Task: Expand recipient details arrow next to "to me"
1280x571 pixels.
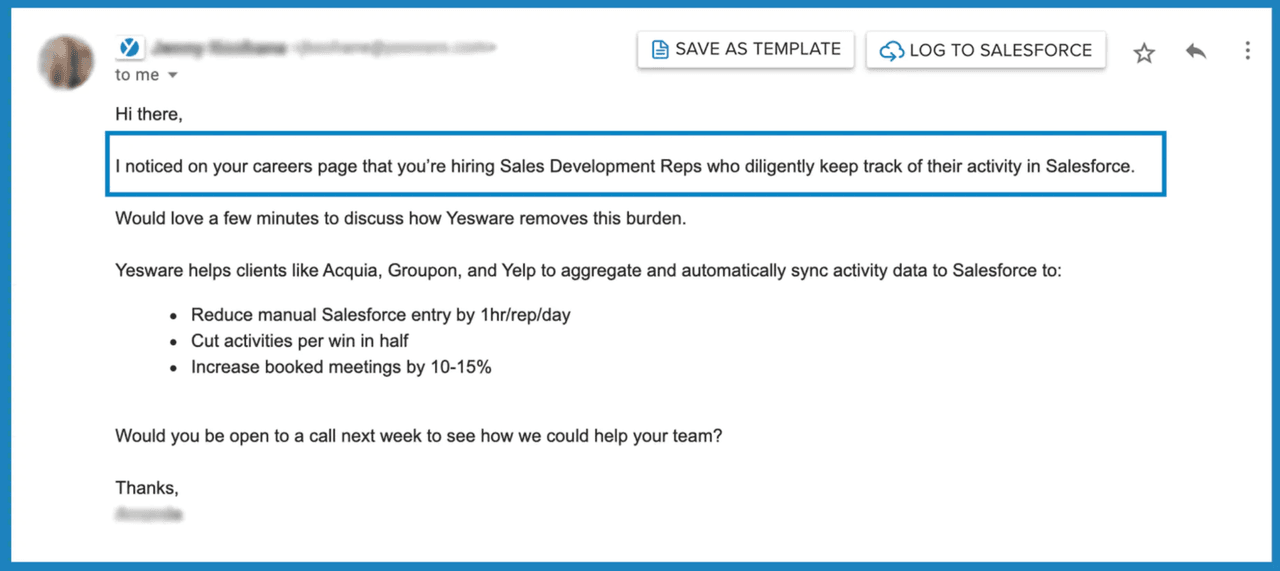Action: coord(172,76)
